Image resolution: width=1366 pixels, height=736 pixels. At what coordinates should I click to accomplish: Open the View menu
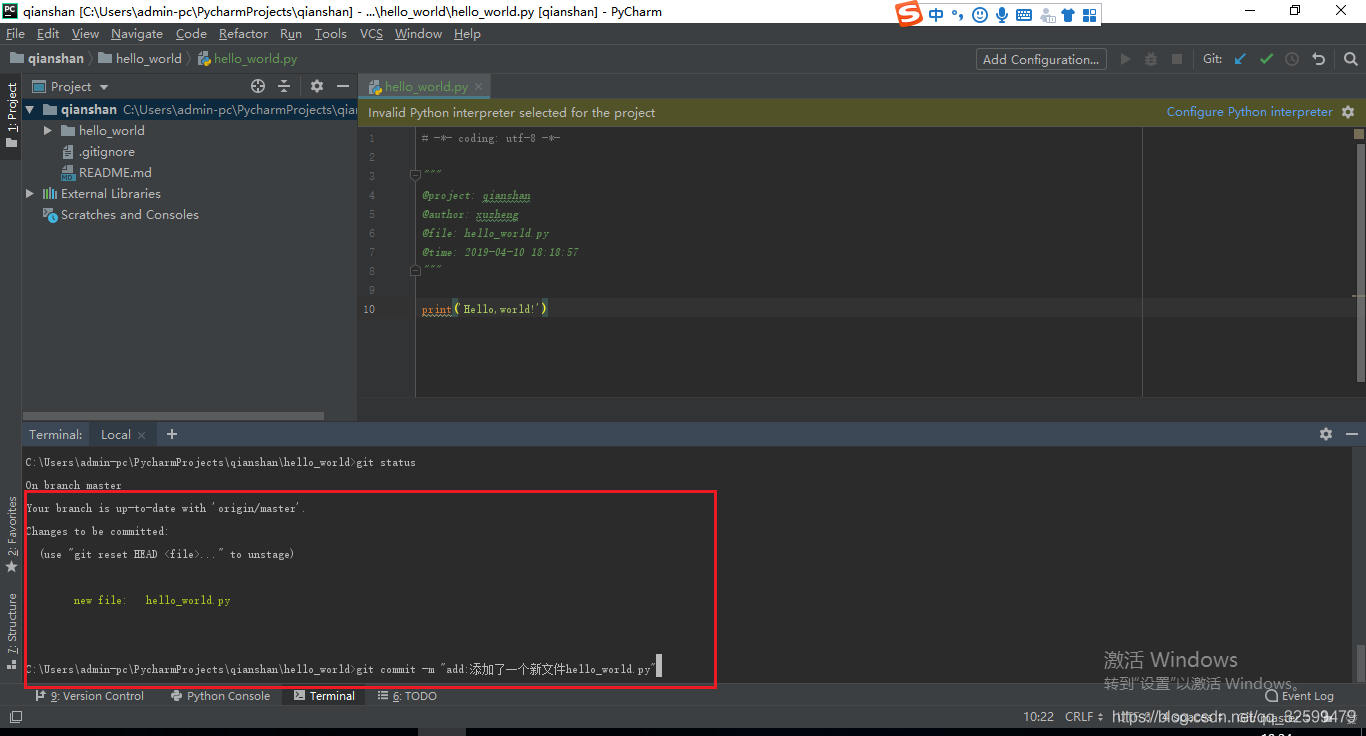pos(85,34)
